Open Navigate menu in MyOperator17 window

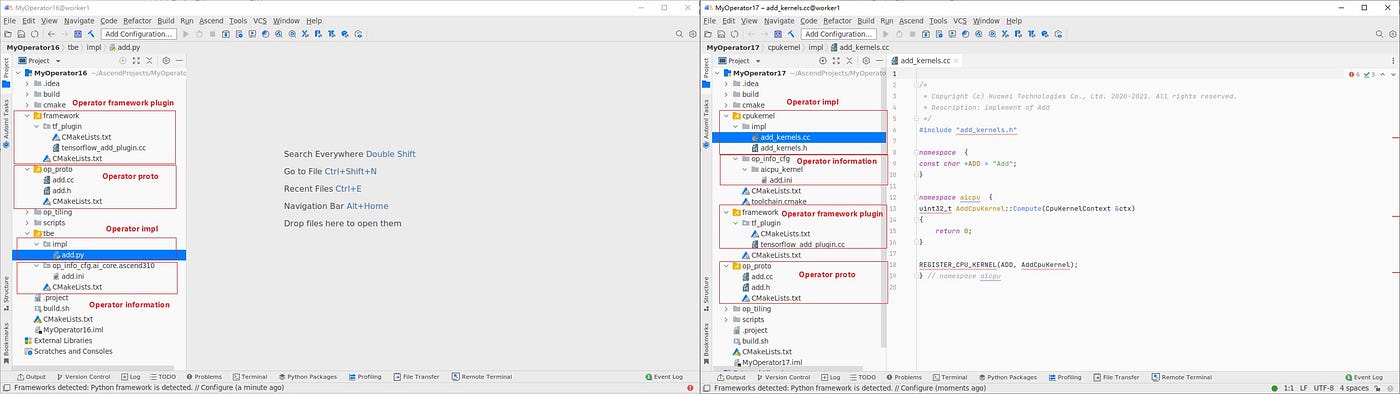[x=779, y=21]
